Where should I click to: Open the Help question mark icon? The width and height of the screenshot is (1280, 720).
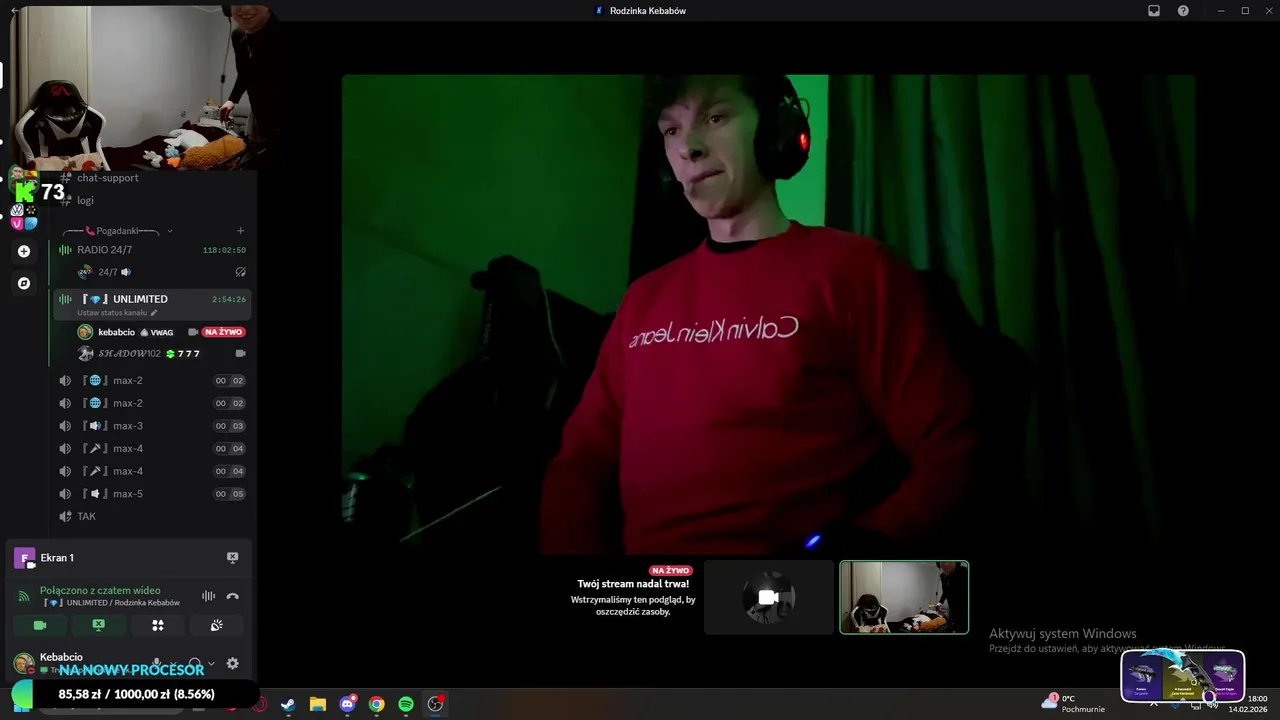click(1183, 10)
